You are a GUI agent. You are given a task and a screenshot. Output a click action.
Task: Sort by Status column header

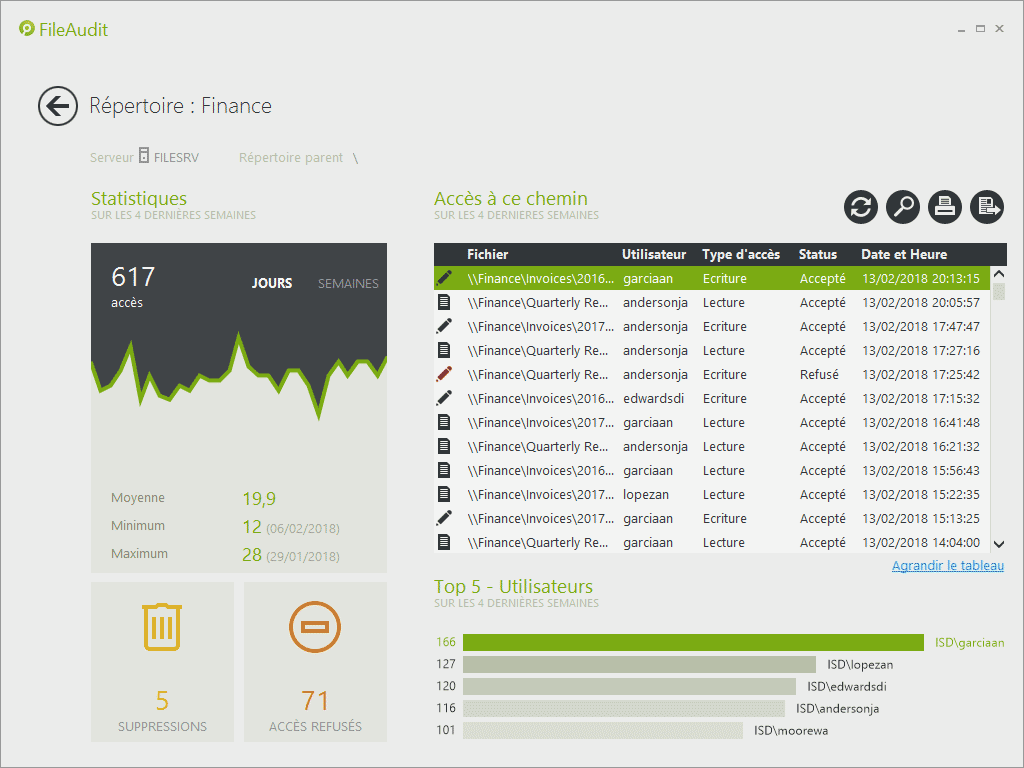(818, 254)
